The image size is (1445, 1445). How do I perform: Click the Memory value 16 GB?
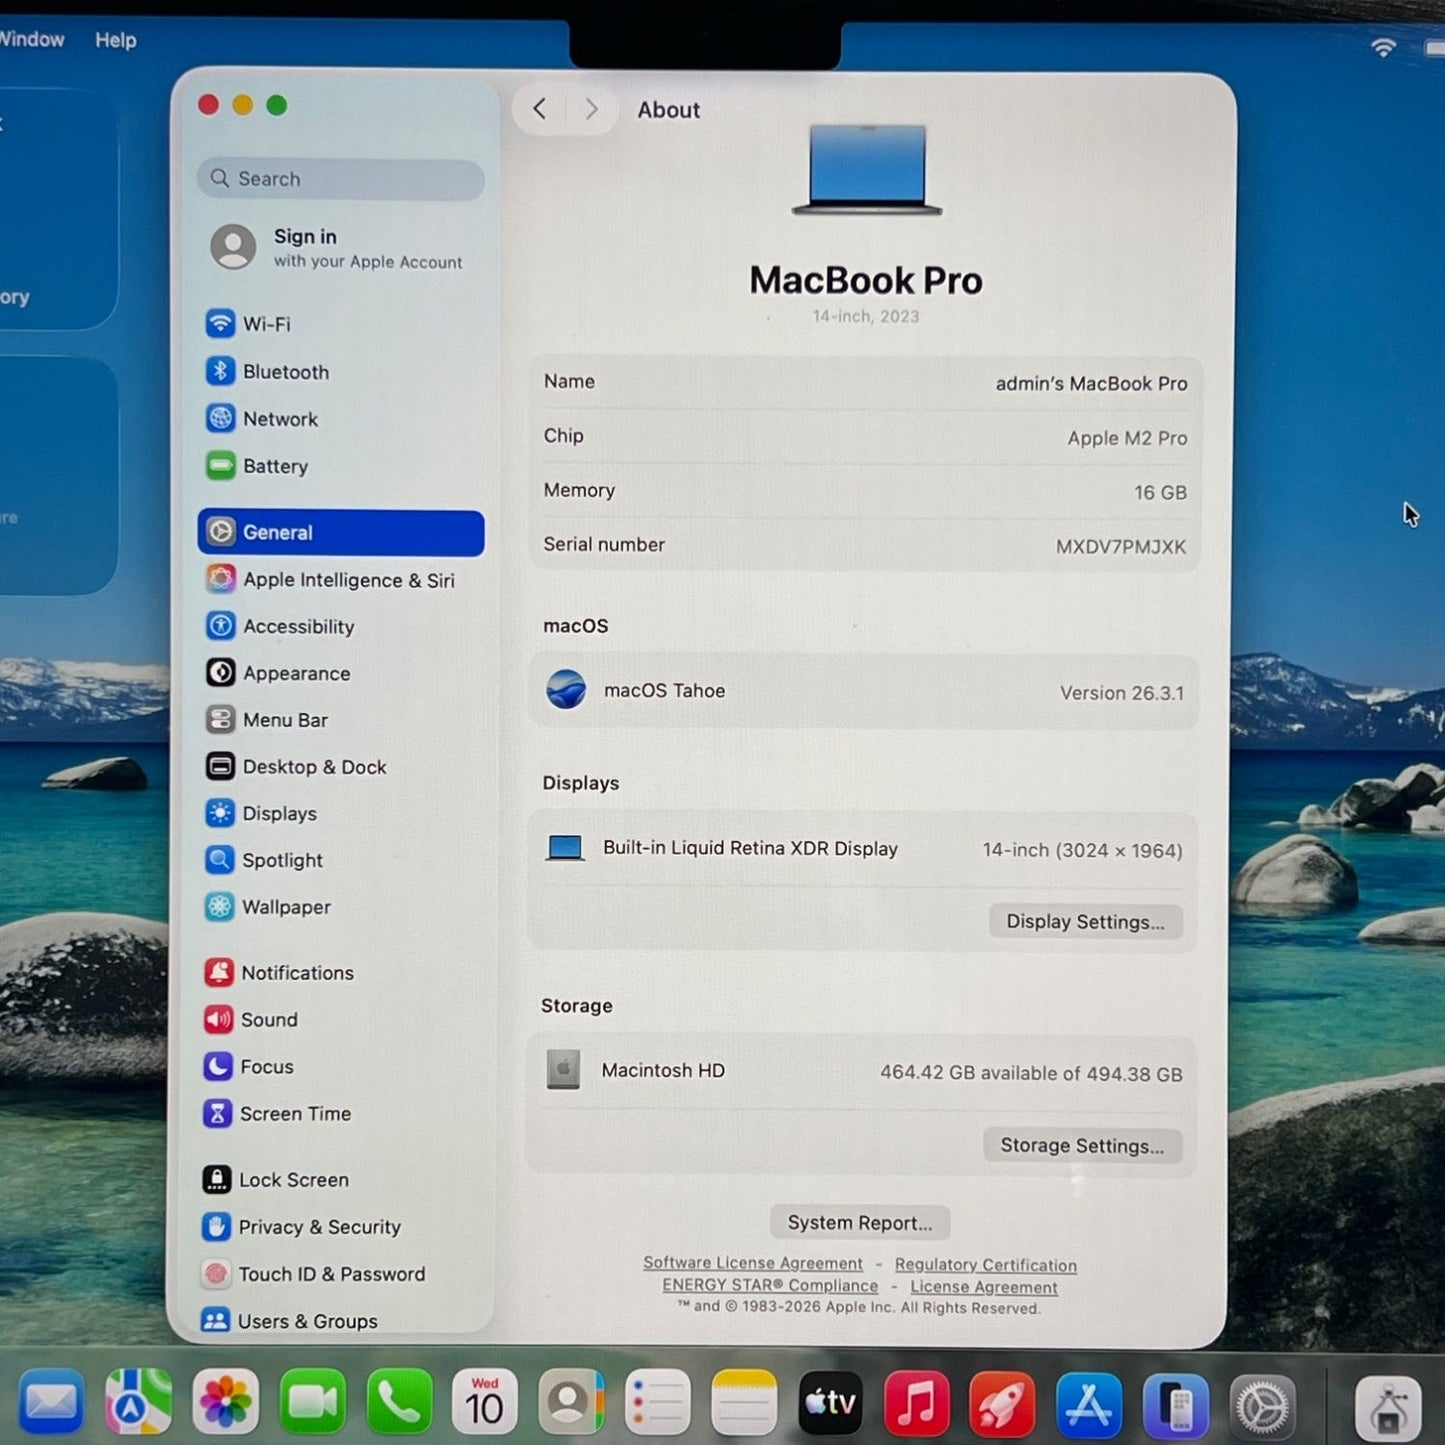pos(1160,493)
